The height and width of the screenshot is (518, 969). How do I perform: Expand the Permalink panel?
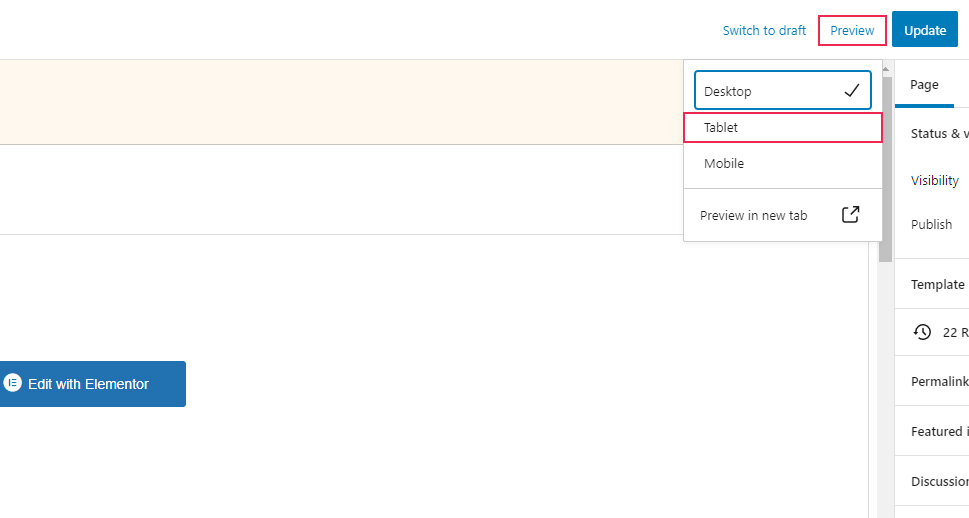coord(939,381)
